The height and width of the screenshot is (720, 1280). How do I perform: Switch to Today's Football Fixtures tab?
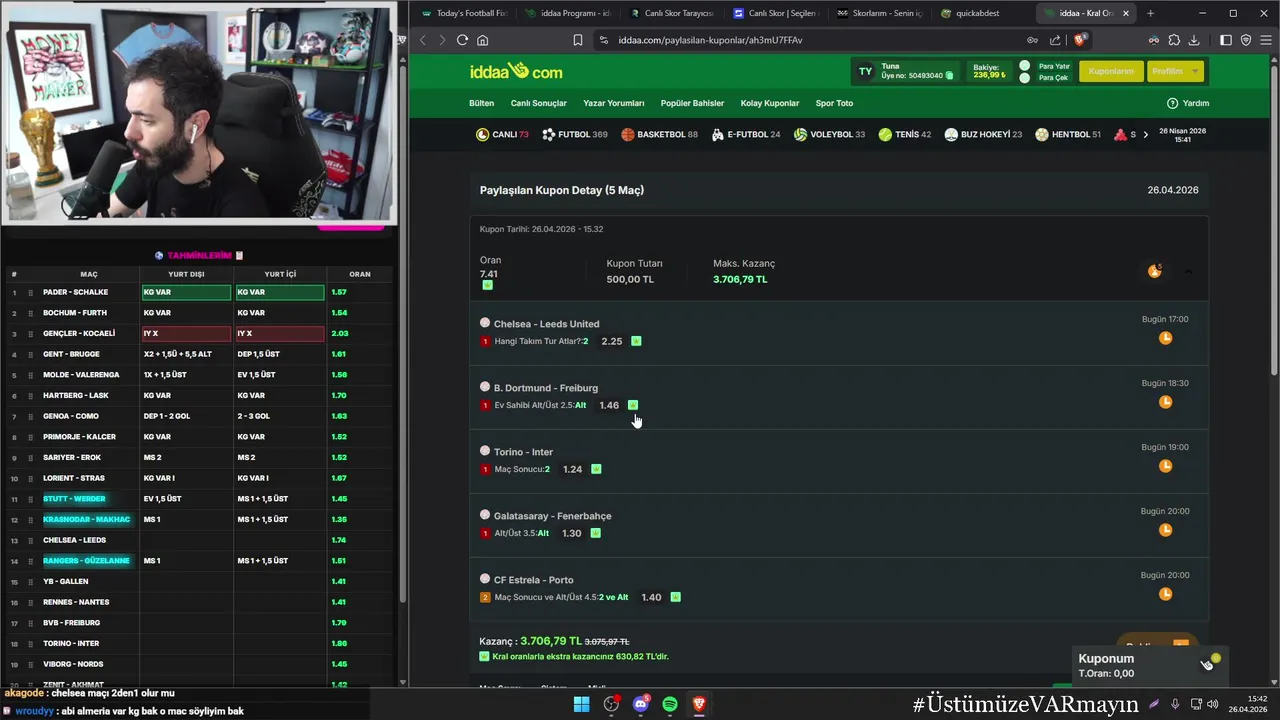pyautogui.click(x=464, y=13)
